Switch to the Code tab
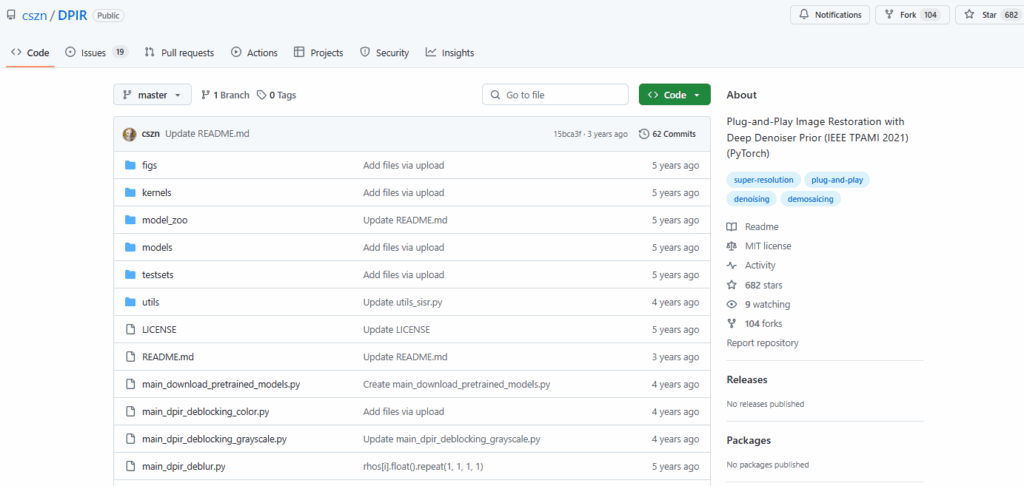Image resolution: width=1024 pixels, height=486 pixels. tap(30, 53)
